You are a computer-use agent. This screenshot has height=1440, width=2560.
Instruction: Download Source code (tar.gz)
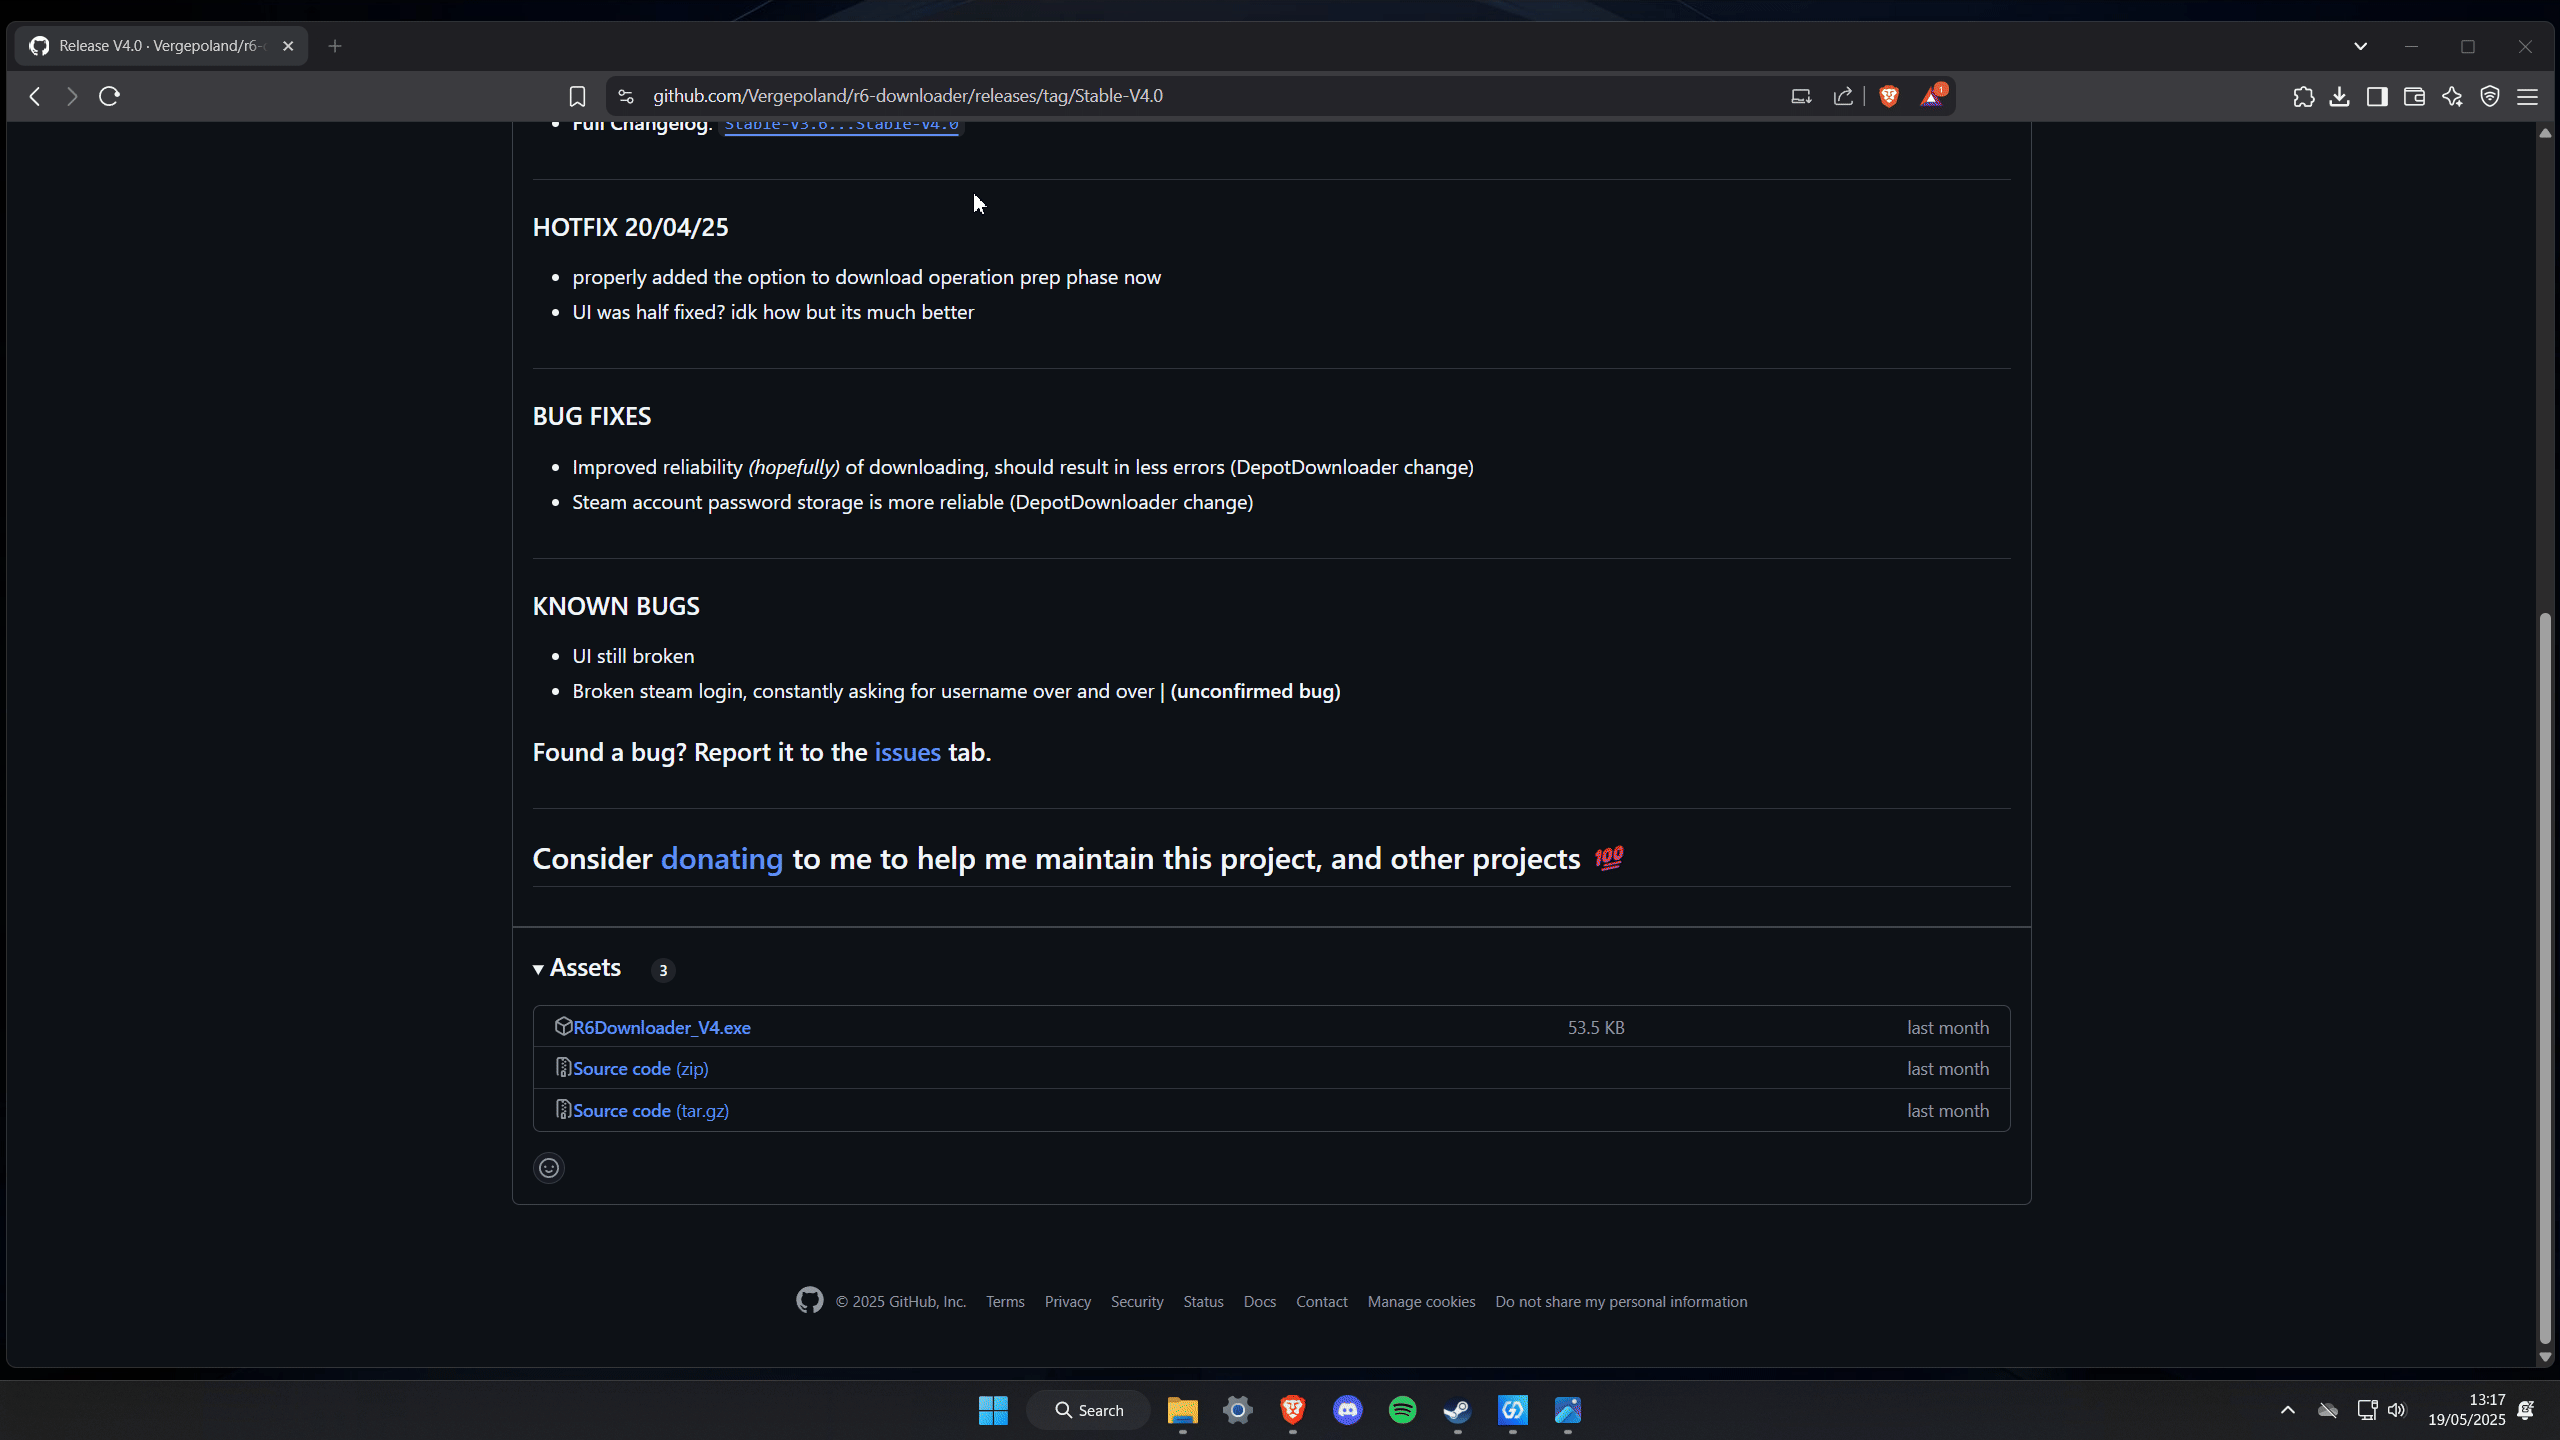click(x=651, y=1111)
